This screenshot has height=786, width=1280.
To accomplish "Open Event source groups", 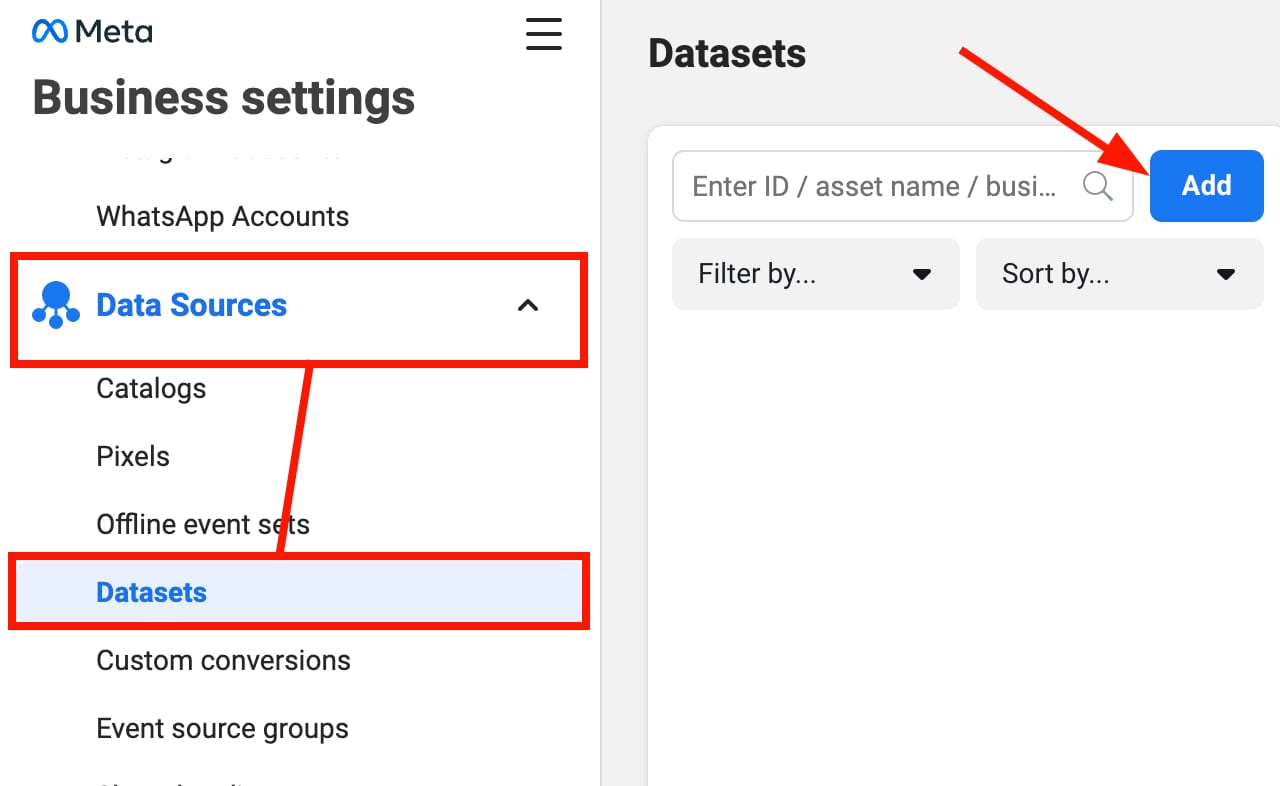I will (x=222, y=728).
